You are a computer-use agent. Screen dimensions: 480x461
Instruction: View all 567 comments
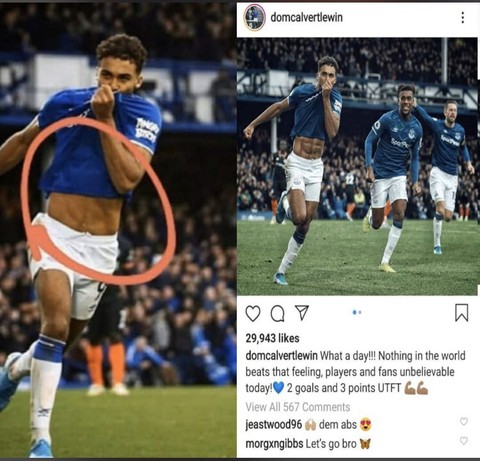tap(298, 407)
